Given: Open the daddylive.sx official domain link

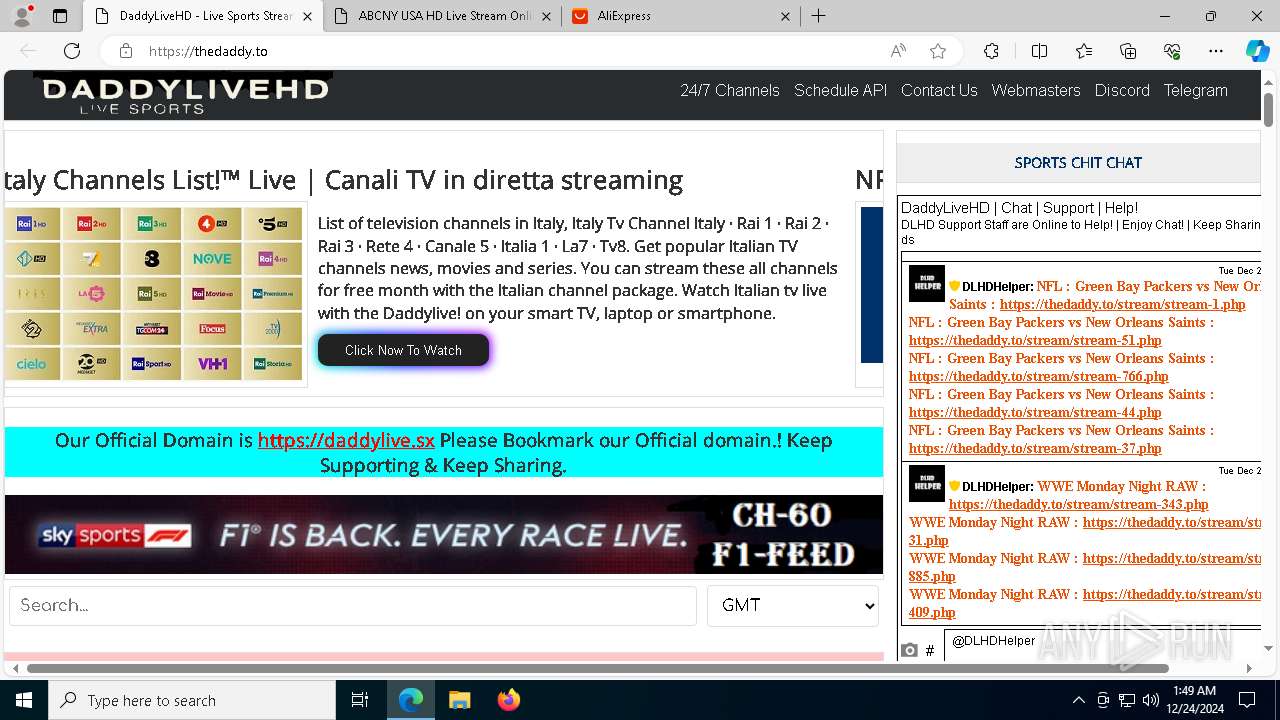Looking at the screenshot, I should coord(346,440).
